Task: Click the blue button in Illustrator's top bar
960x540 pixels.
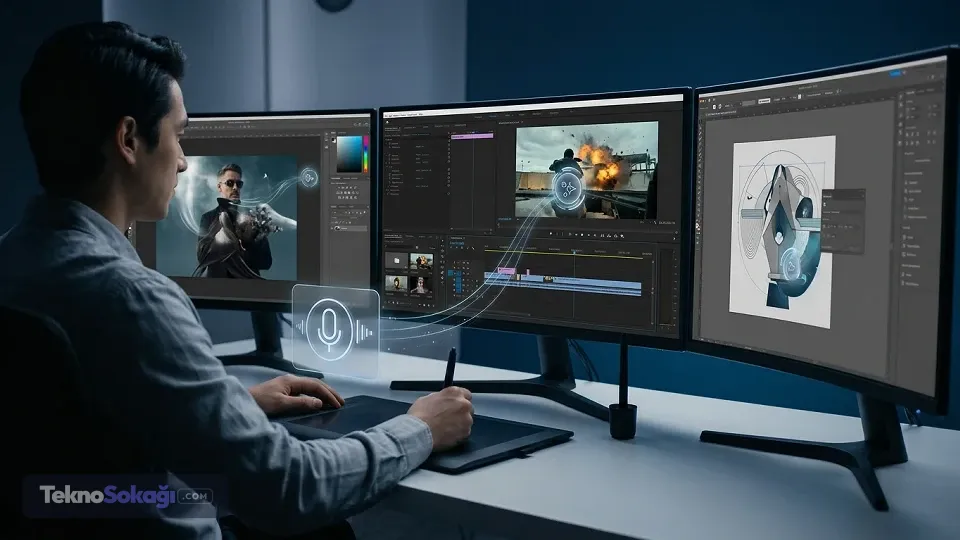Action: click(x=896, y=74)
